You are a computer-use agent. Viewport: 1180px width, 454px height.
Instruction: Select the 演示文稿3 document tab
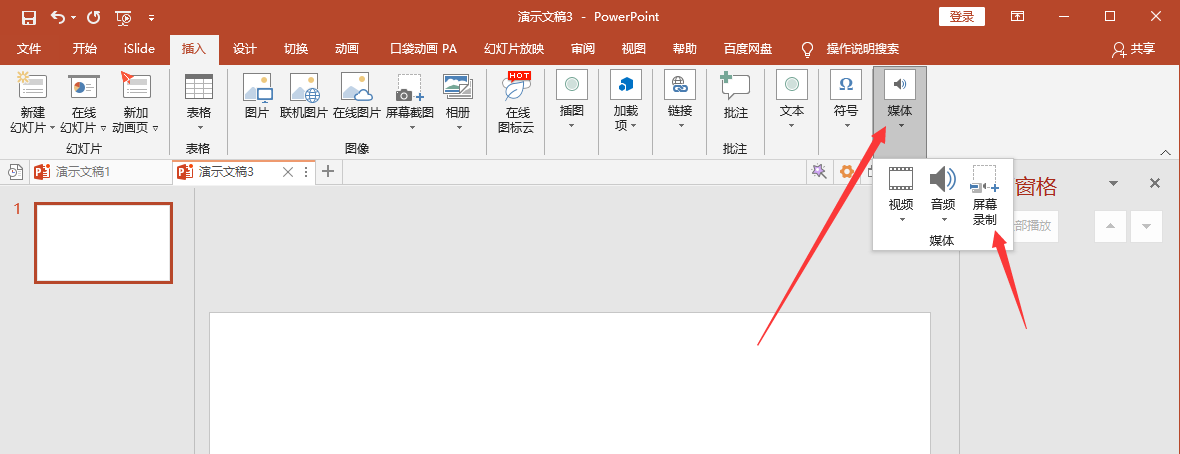(x=226, y=172)
